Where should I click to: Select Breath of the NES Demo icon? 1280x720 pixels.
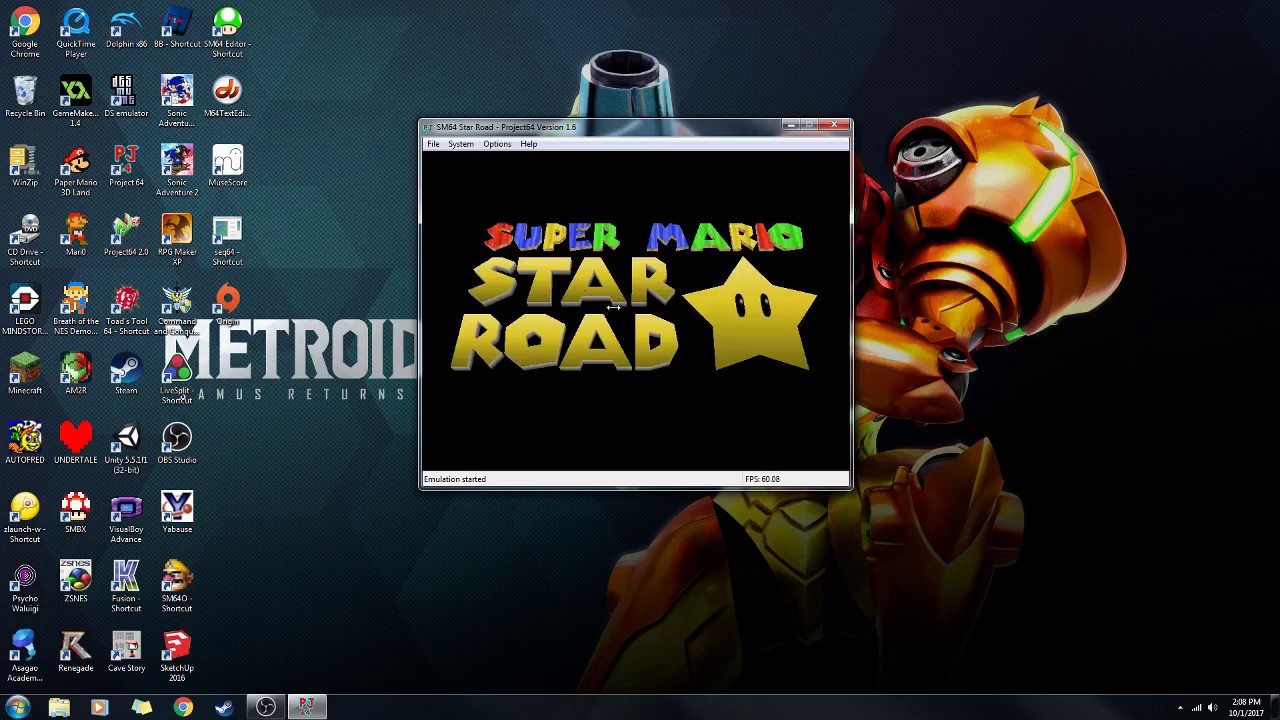[x=76, y=309]
